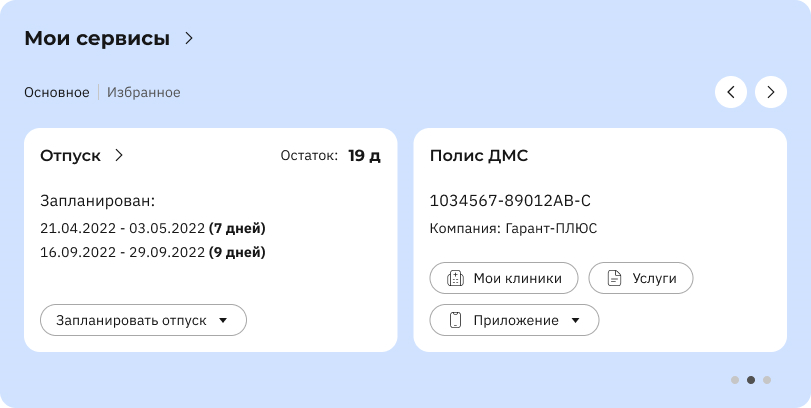
Task: Select the first carousel page dot
Action: coord(735,380)
